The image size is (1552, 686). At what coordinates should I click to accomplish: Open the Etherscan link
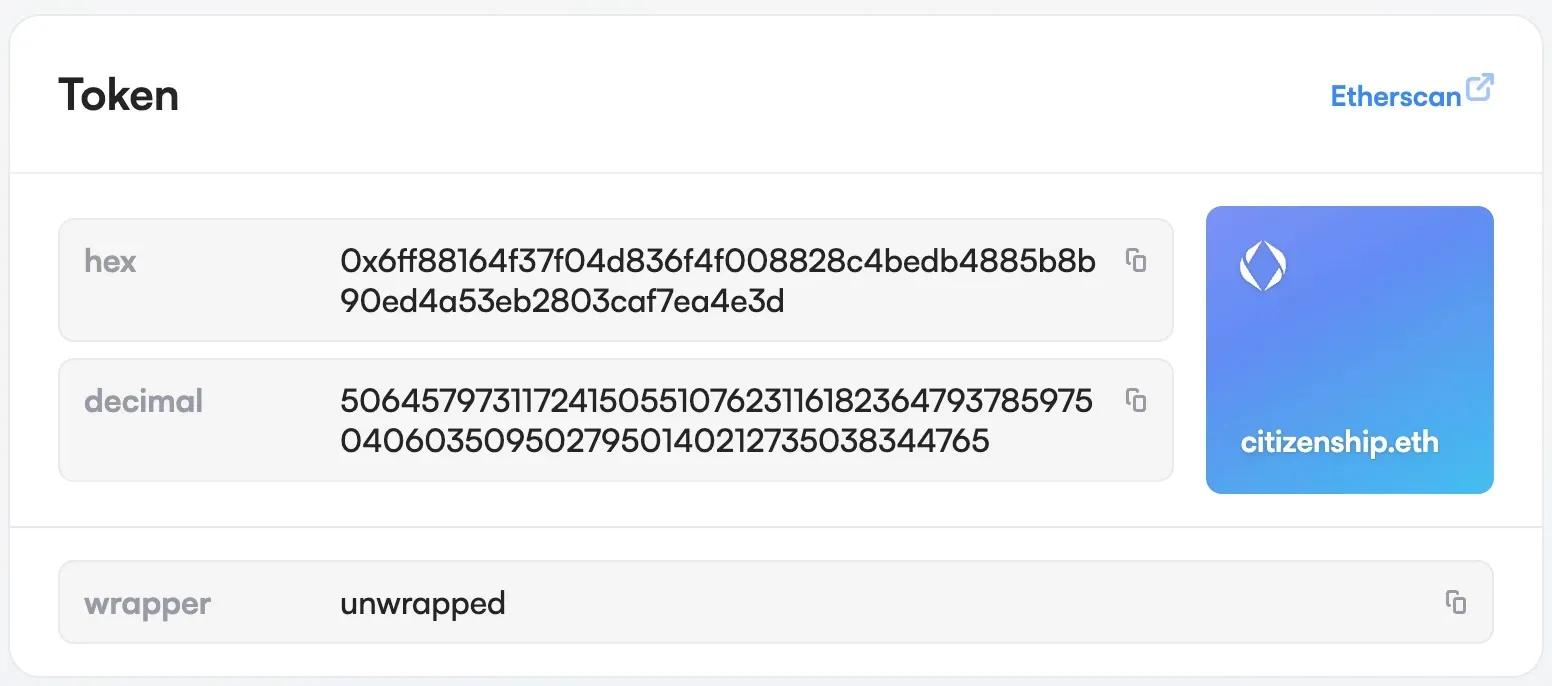1396,96
